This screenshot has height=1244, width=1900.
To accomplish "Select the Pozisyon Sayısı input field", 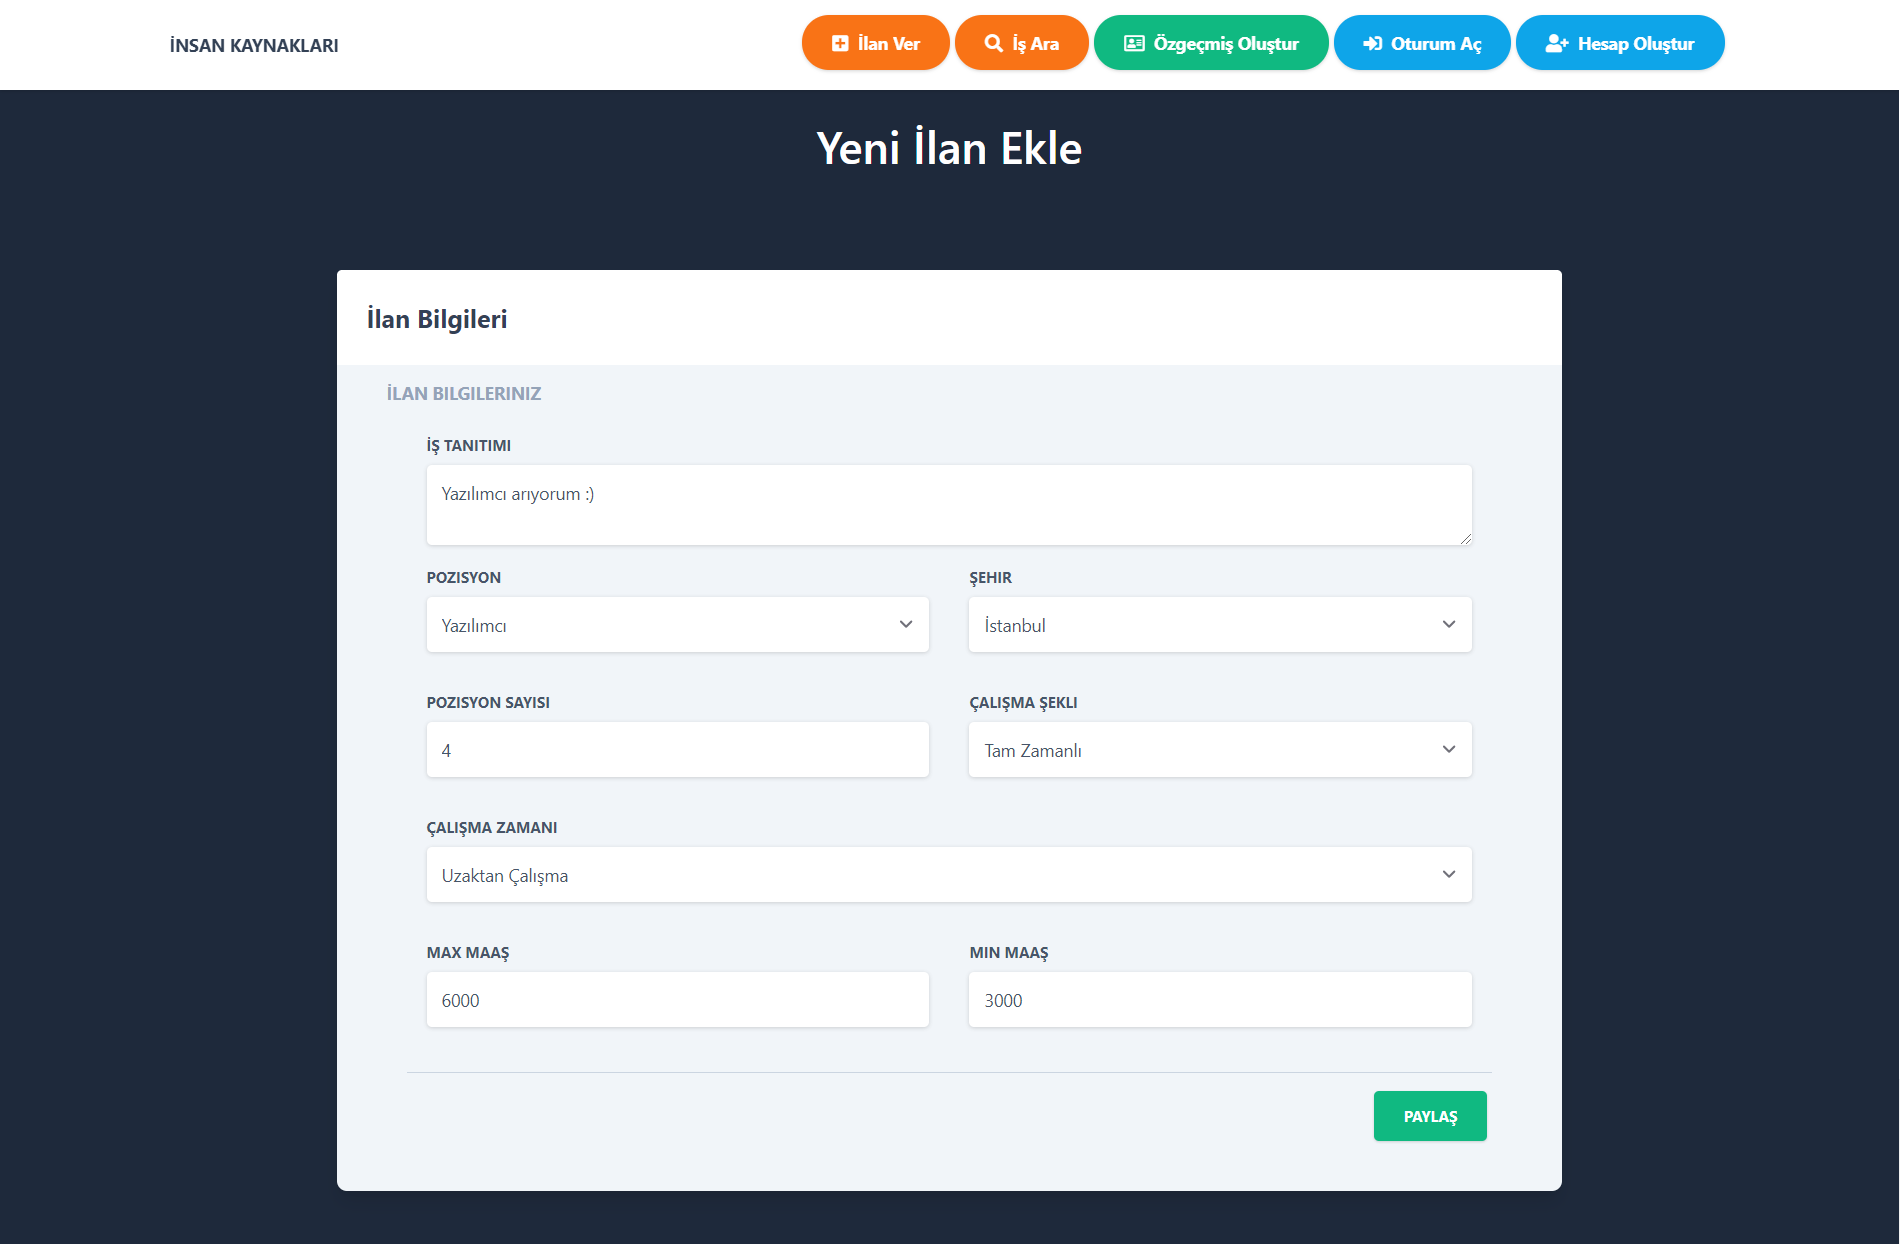I will coord(677,749).
